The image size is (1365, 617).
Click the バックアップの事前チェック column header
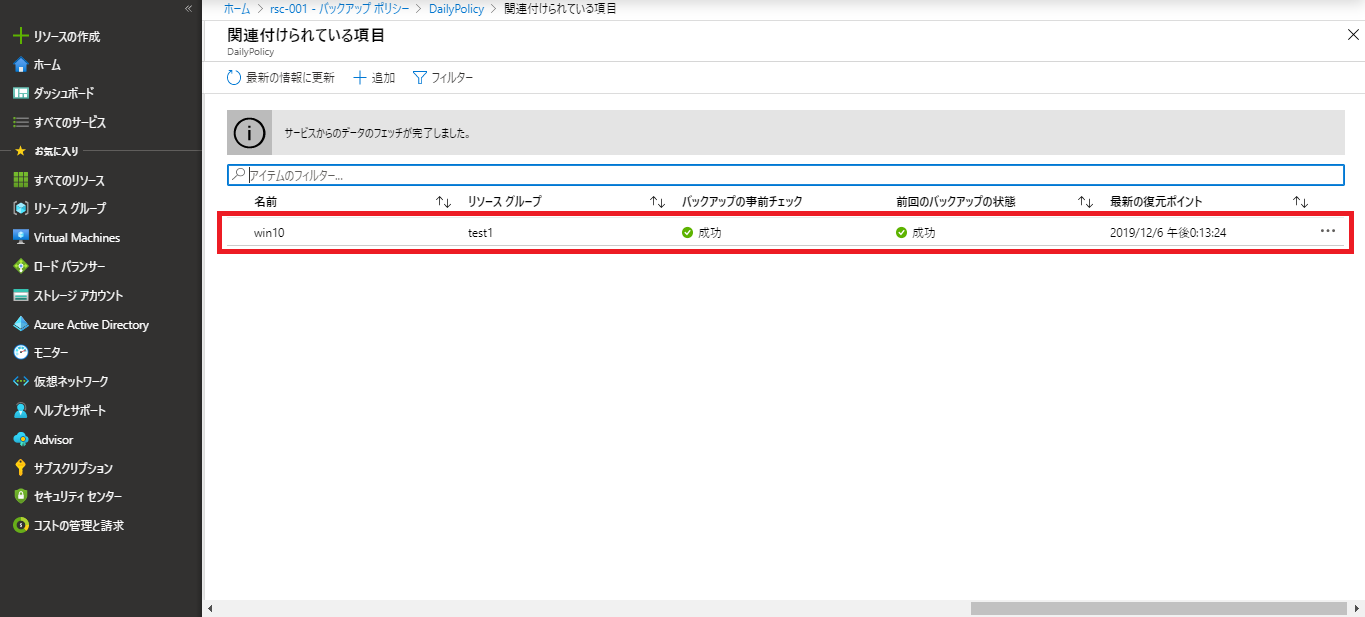point(742,202)
